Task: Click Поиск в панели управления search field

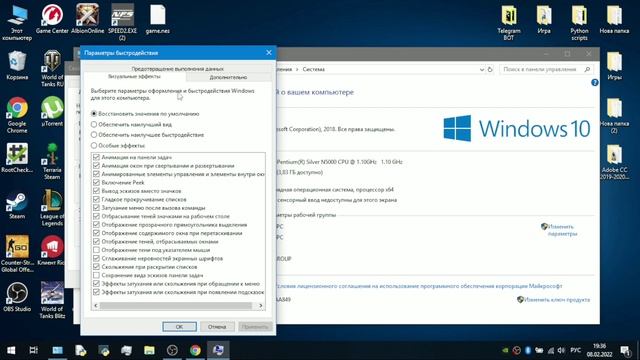Action: tap(545, 69)
